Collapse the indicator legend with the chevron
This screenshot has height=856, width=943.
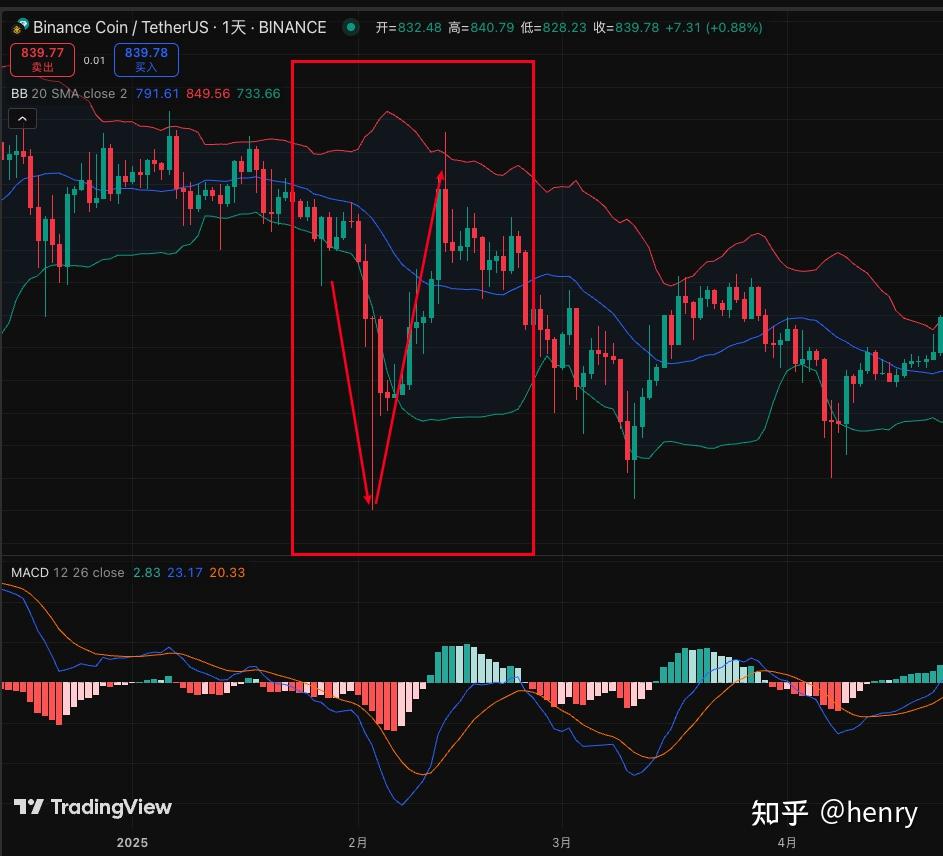tap(22, 119)
